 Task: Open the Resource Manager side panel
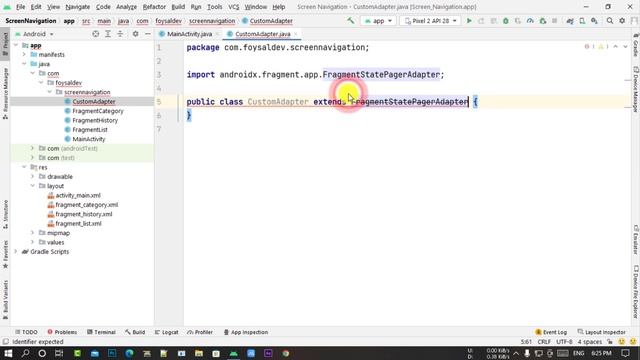tap(5, 93)
